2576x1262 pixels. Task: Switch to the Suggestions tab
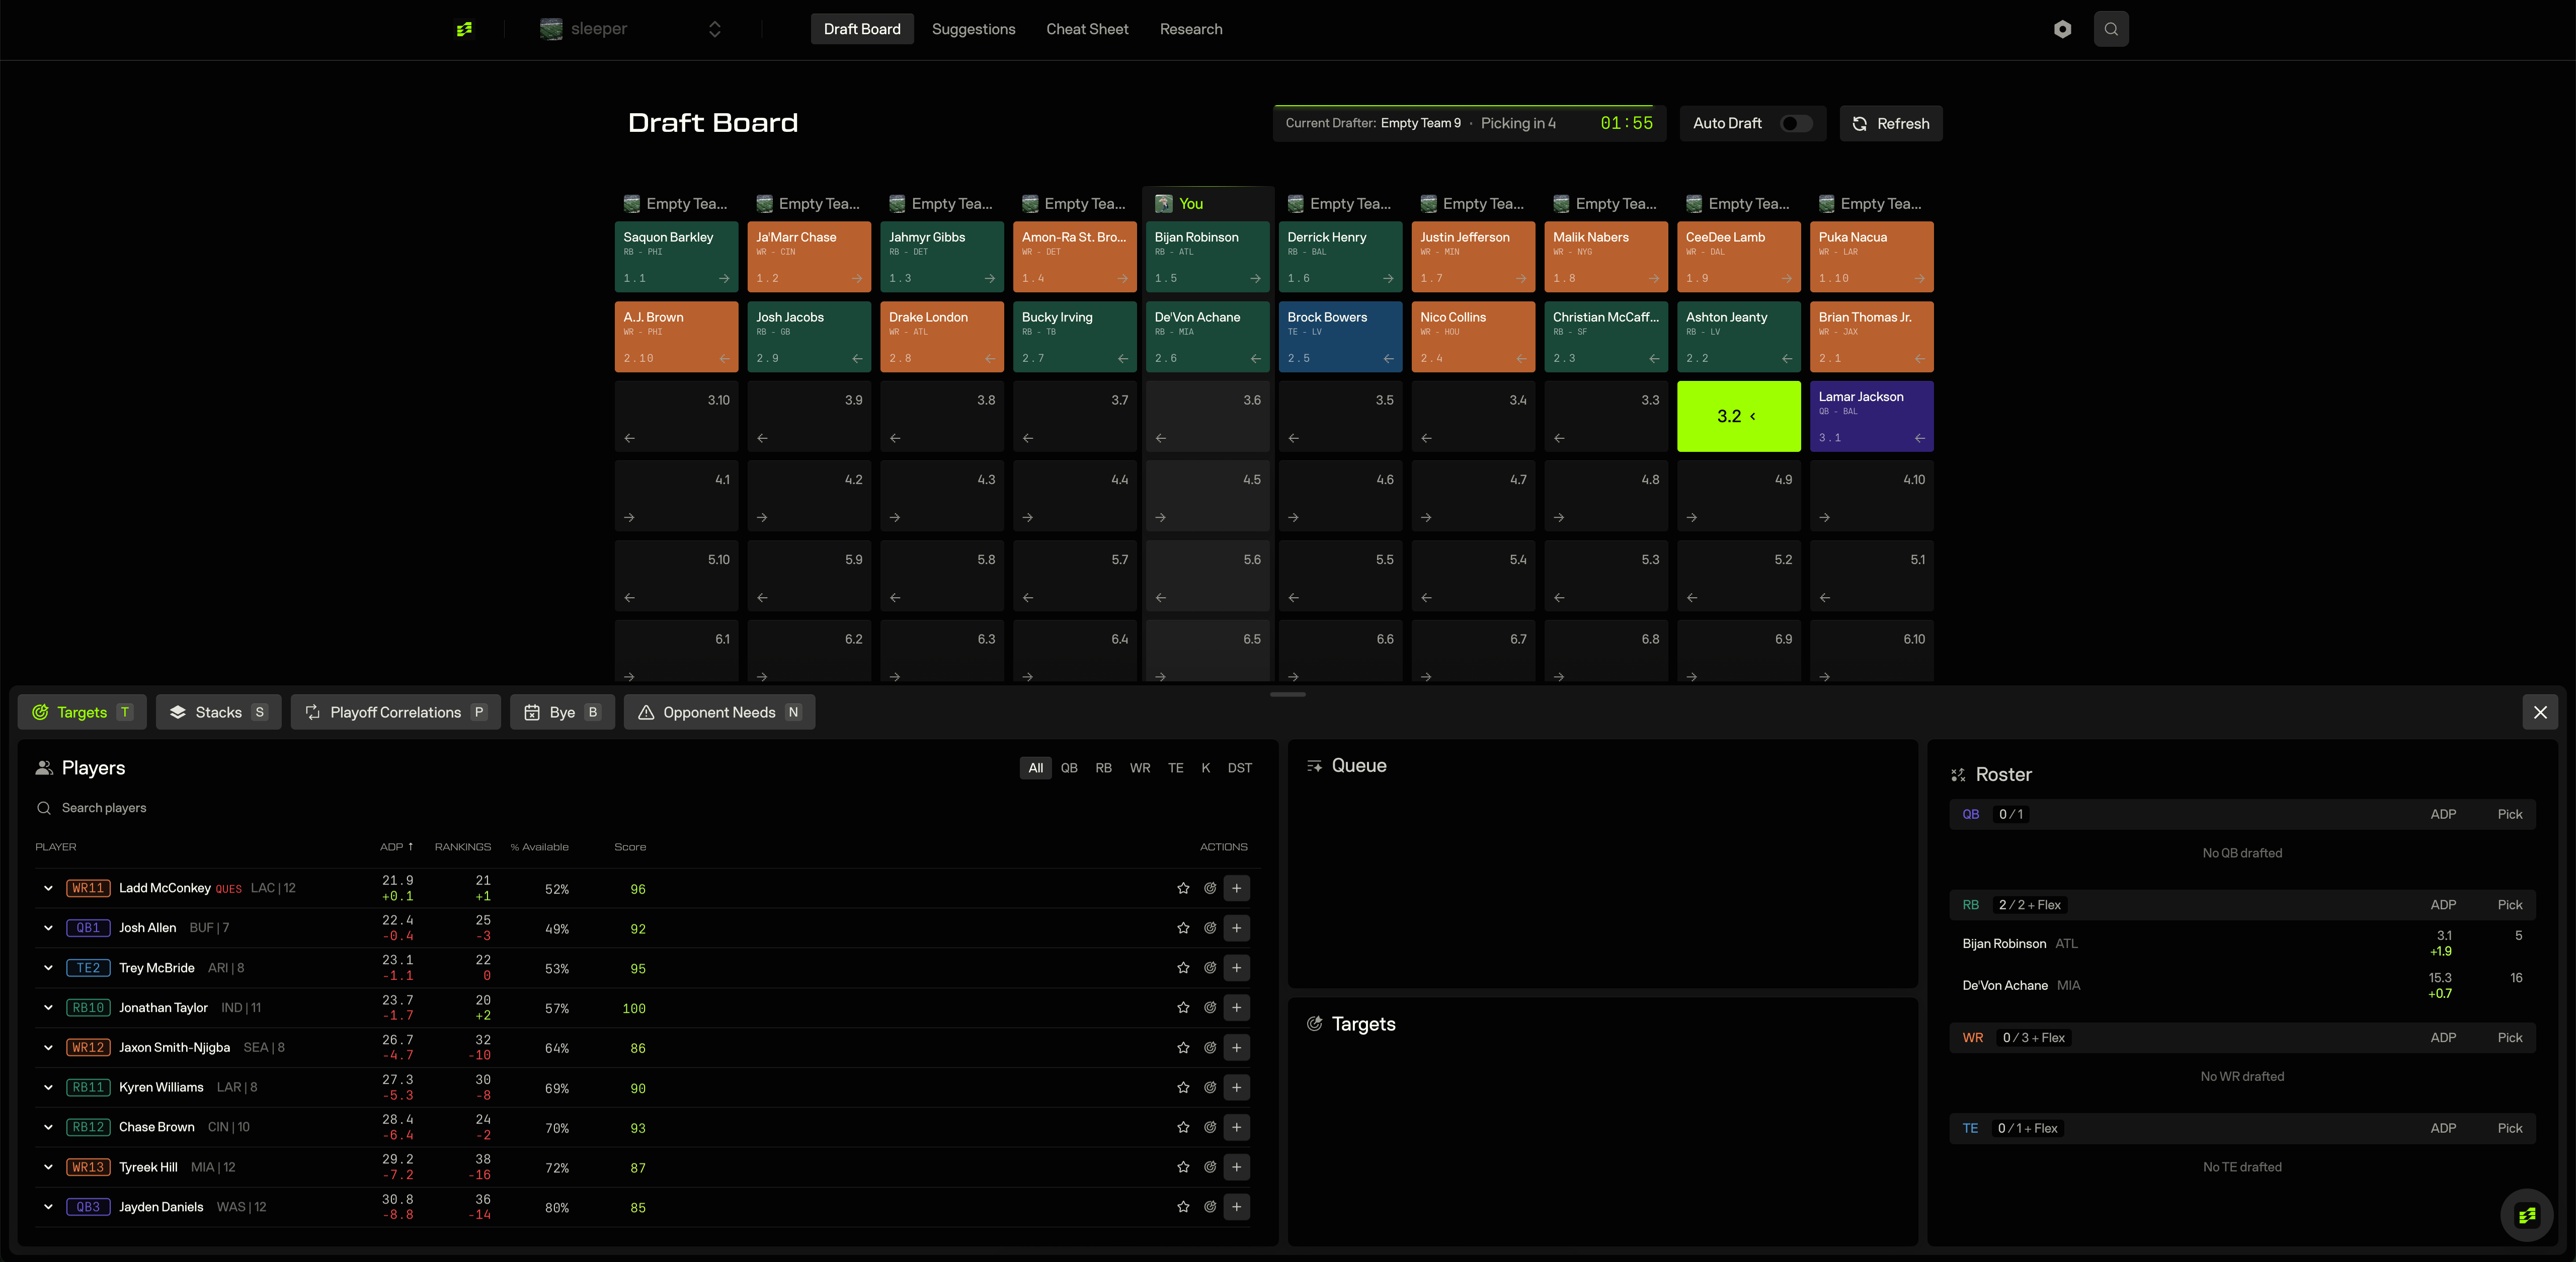pyautogui.click(x=973, y=29)
